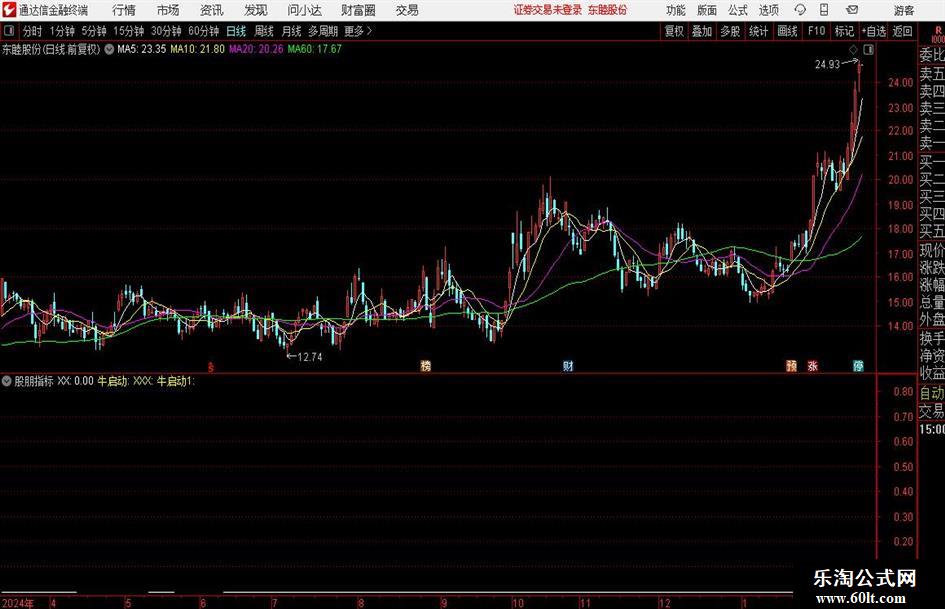
Task: Open the 公式 menu
Action: [x=738, y=10]
